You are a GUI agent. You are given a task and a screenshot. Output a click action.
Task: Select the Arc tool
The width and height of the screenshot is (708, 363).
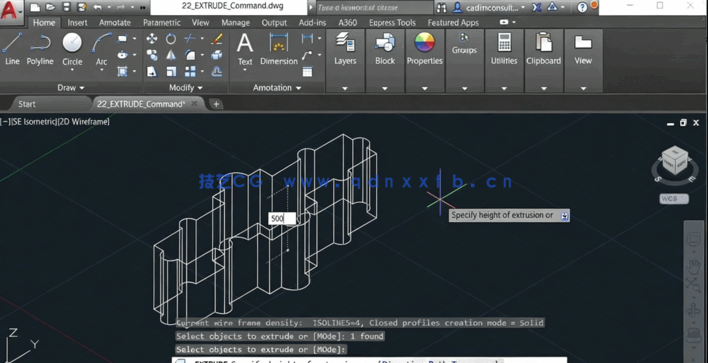tap(102, 49)
